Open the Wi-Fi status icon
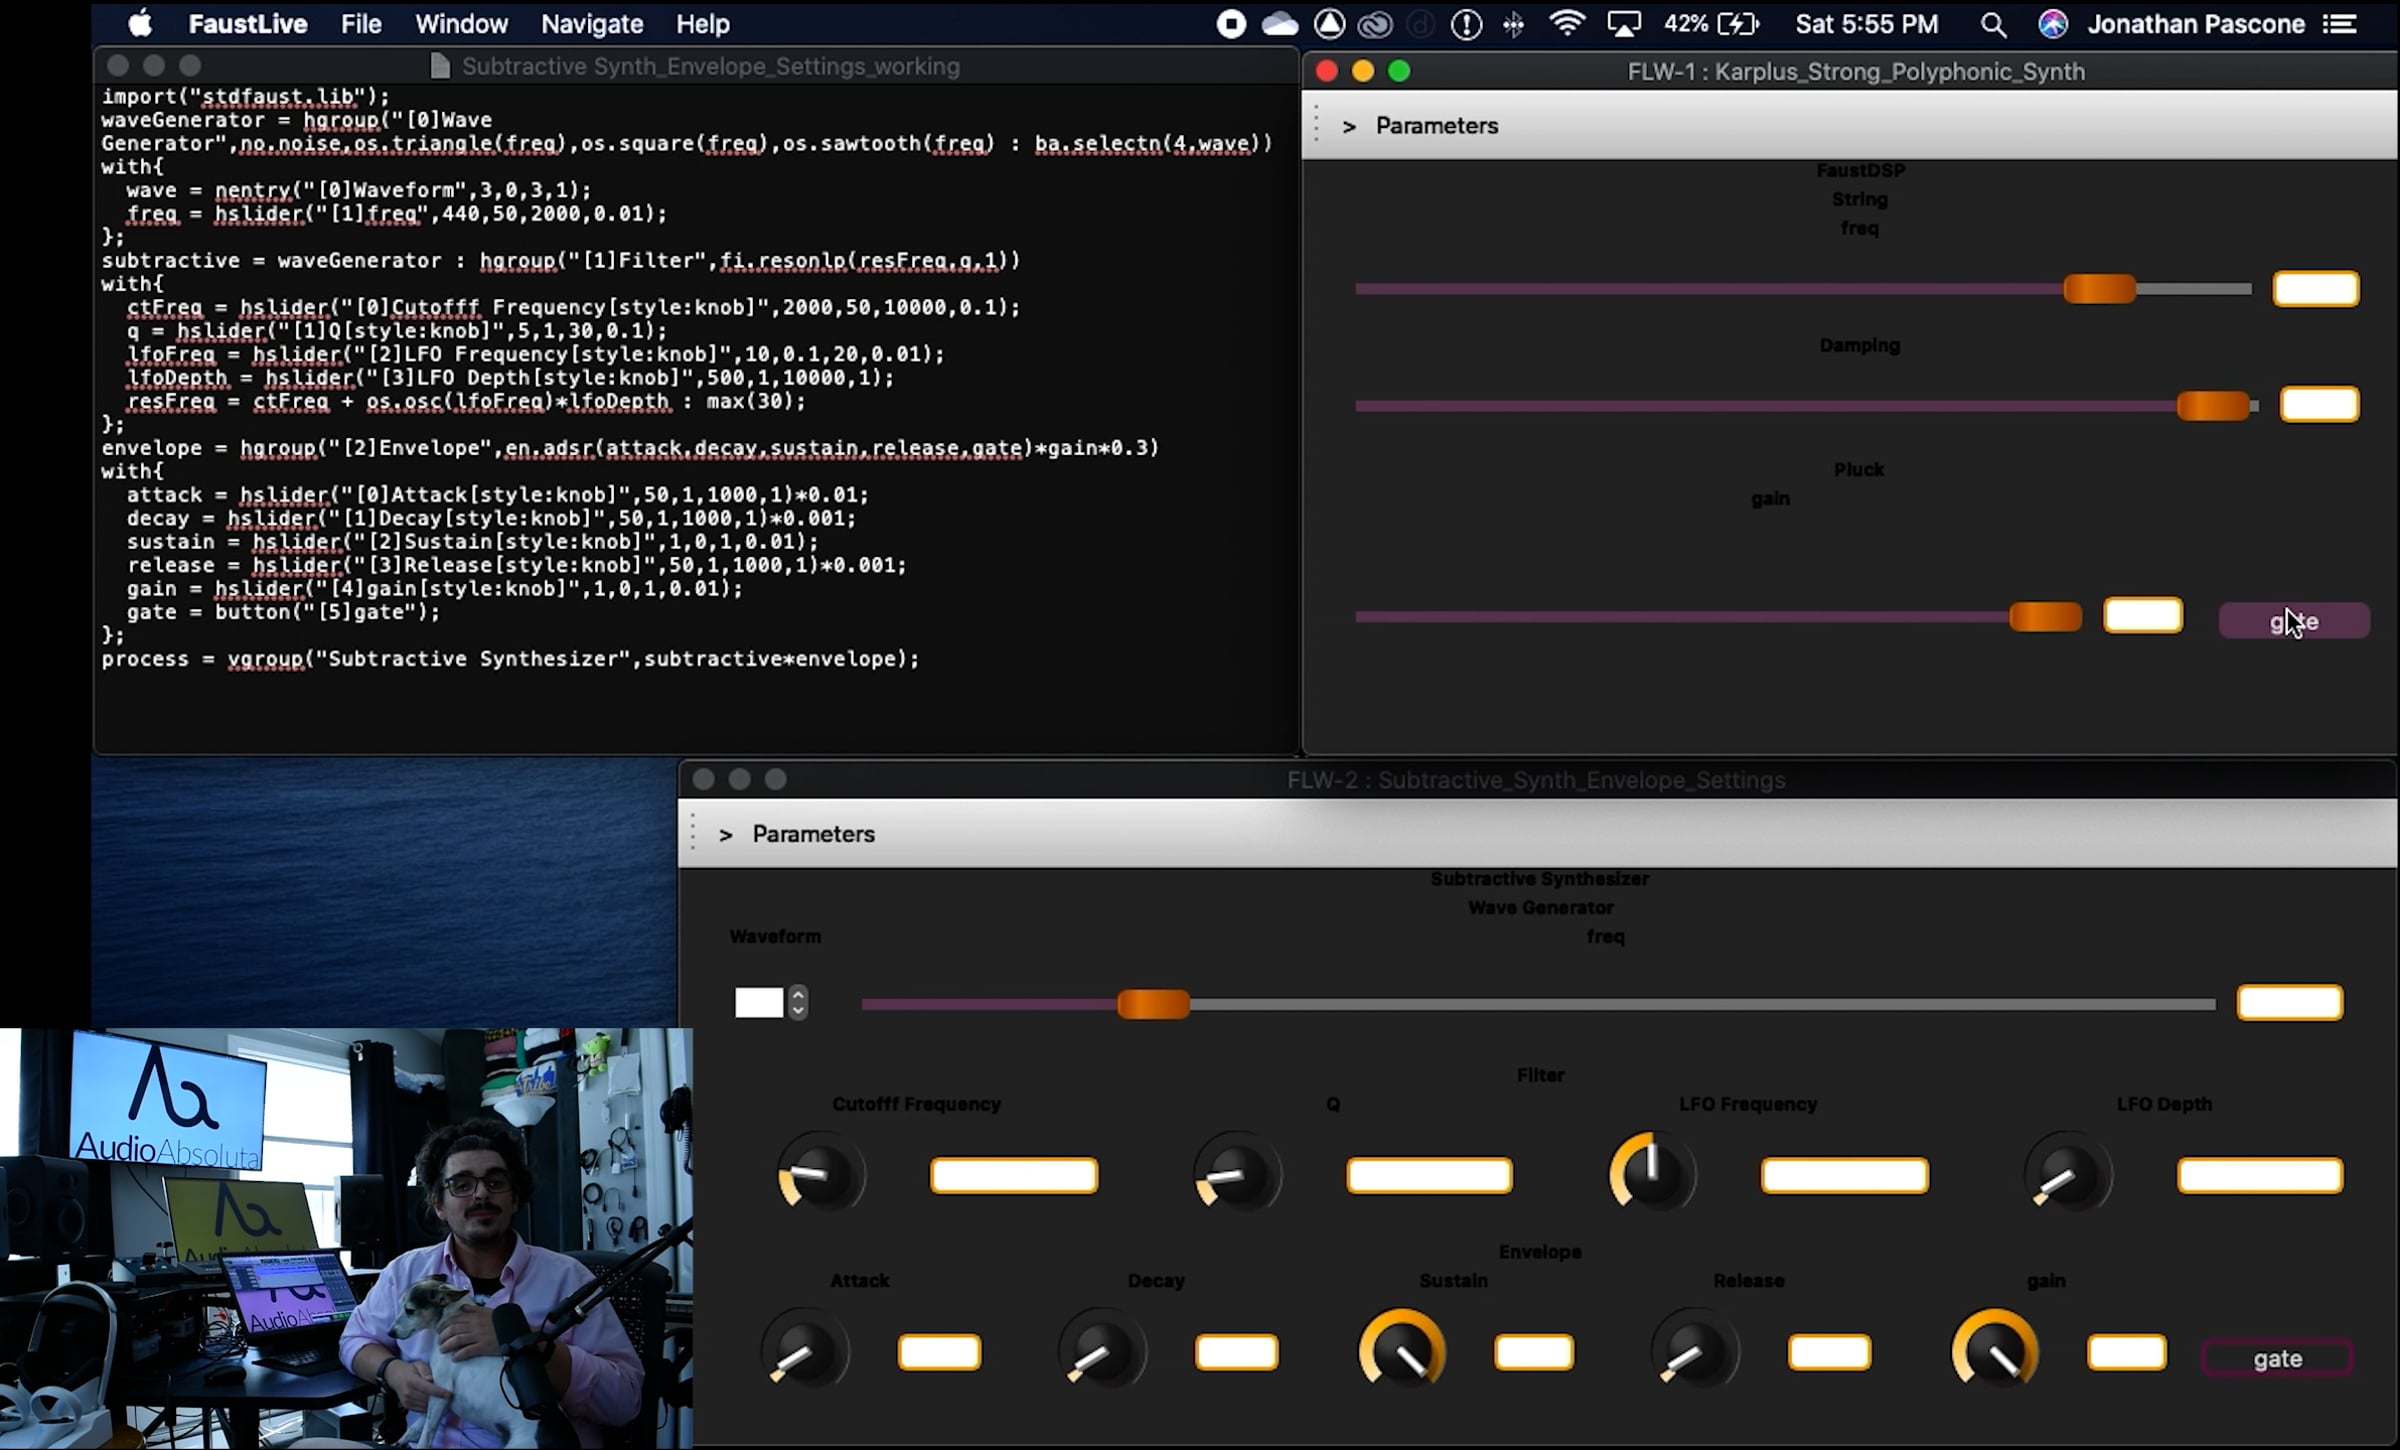The image size is (2400, 1450). coord(1566,24)
